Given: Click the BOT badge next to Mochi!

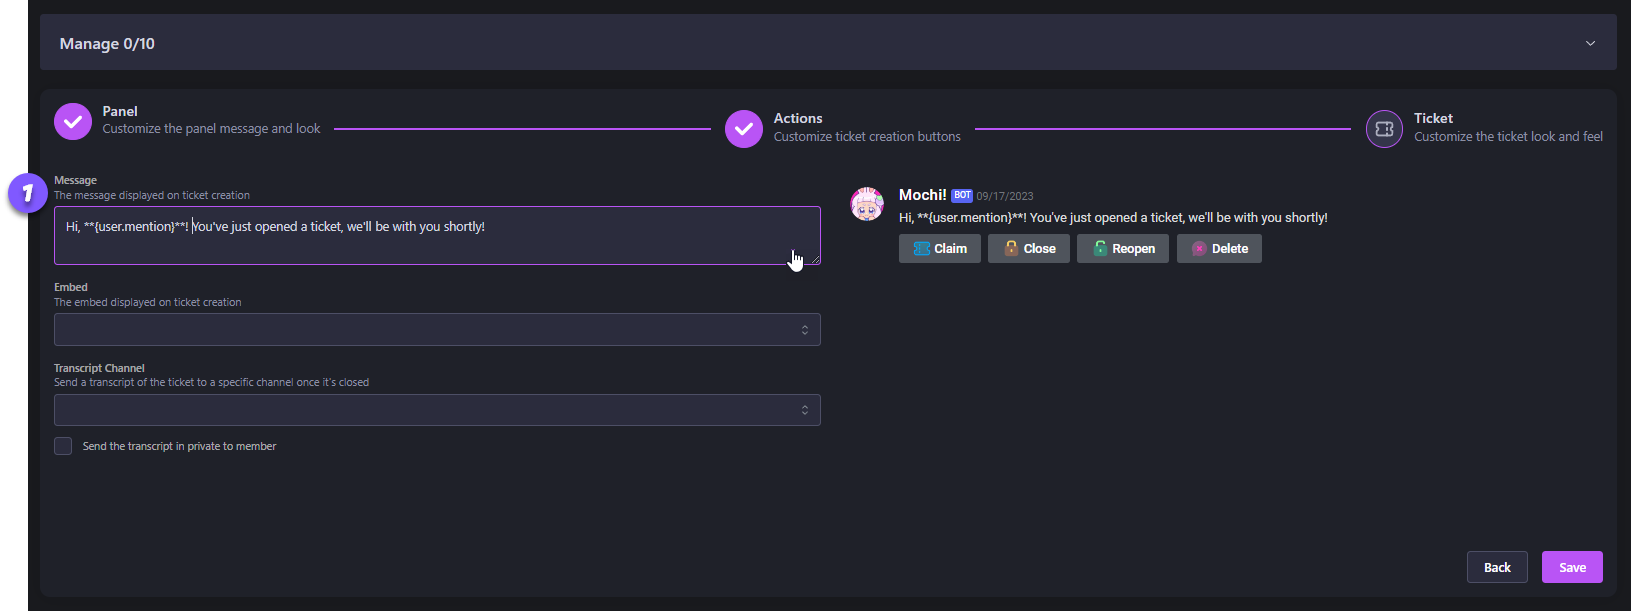Looking at the screenshot, I should (962, 196).
